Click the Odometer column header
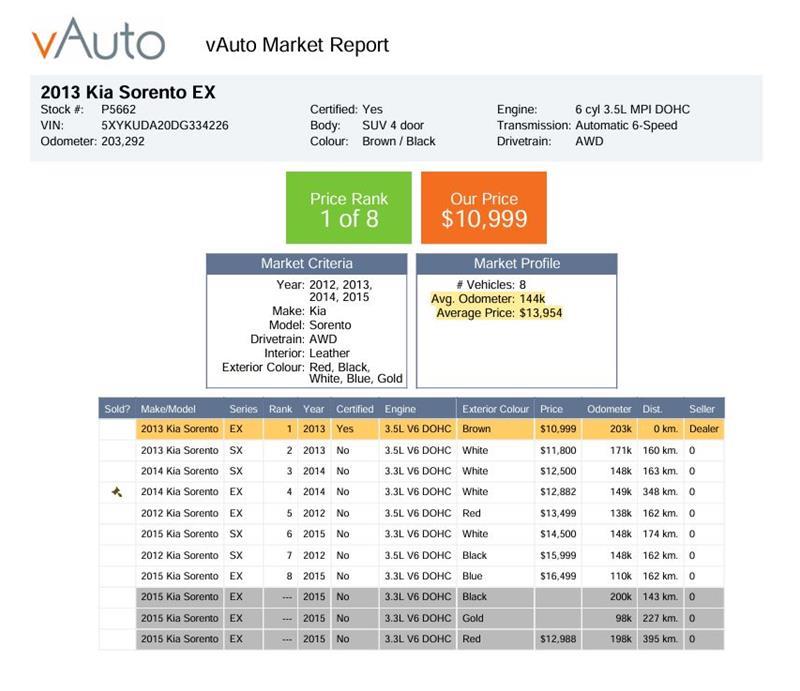Viewport: 800px width, 691px height. point(609,409)
